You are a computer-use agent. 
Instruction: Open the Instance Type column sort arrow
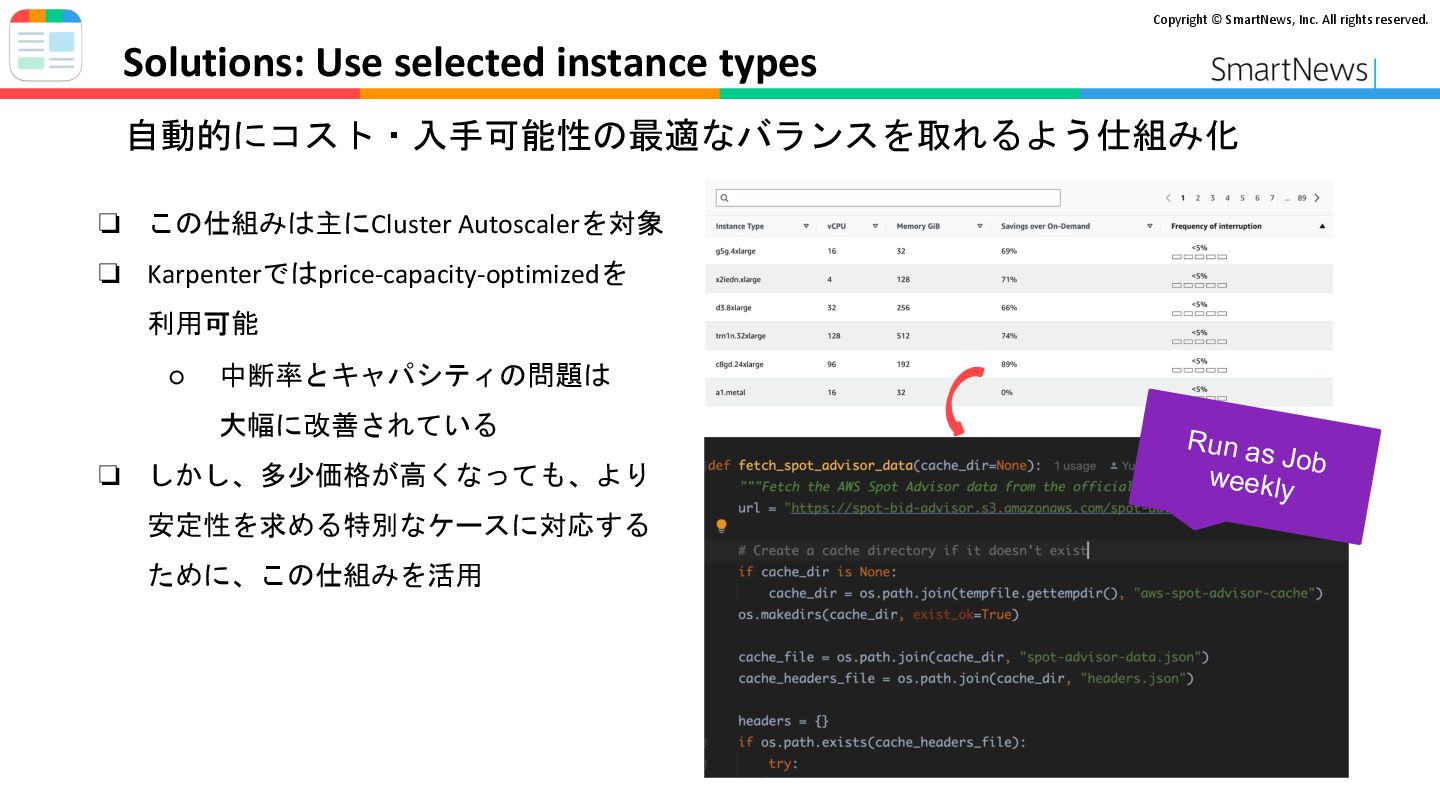point(806,227)
